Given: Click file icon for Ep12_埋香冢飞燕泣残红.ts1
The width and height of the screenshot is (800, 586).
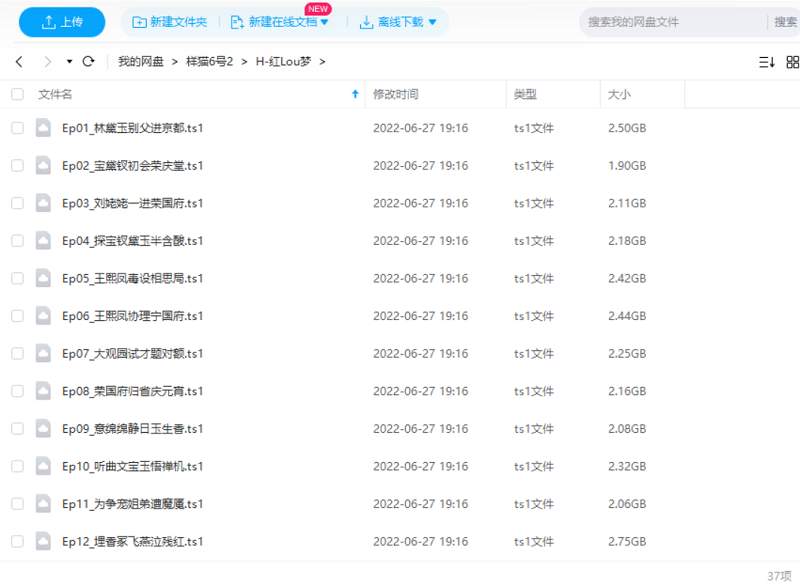Looking at the screenshot, I should pyautogui.click(x=43, y=541).
